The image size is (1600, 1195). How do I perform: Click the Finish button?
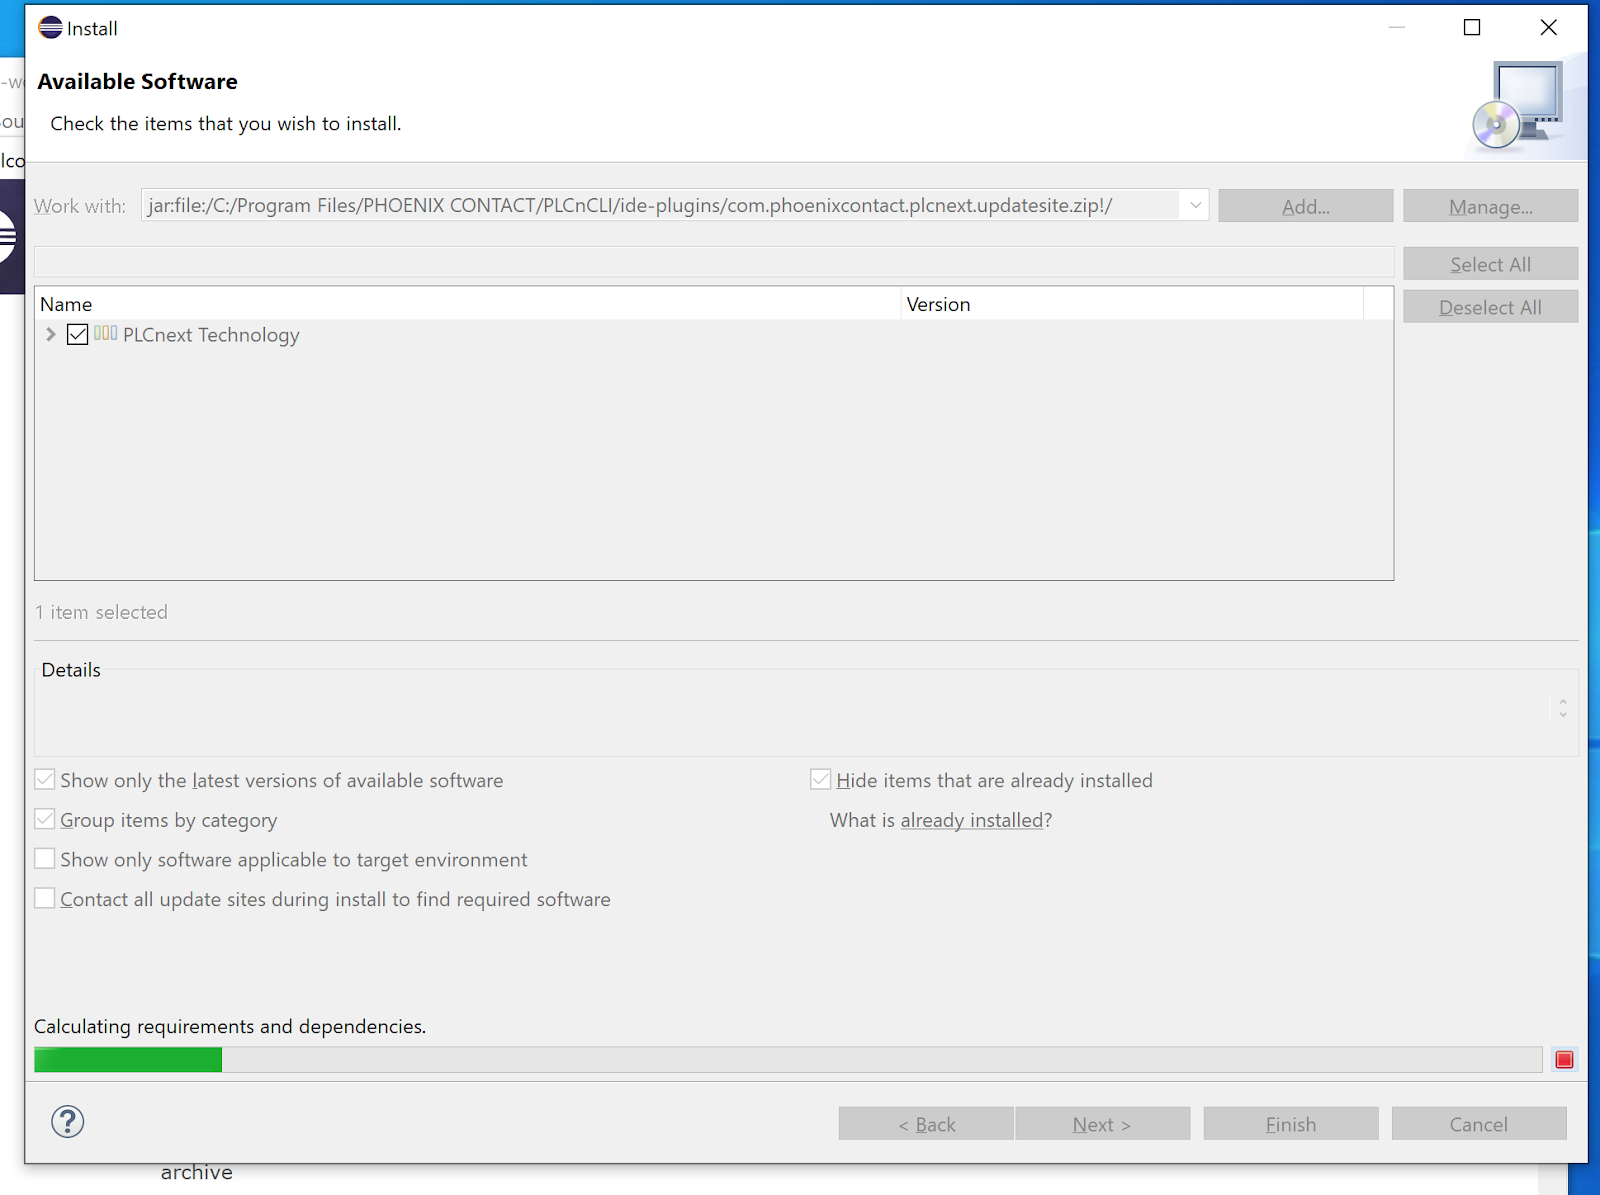tap(1291, 1124)
